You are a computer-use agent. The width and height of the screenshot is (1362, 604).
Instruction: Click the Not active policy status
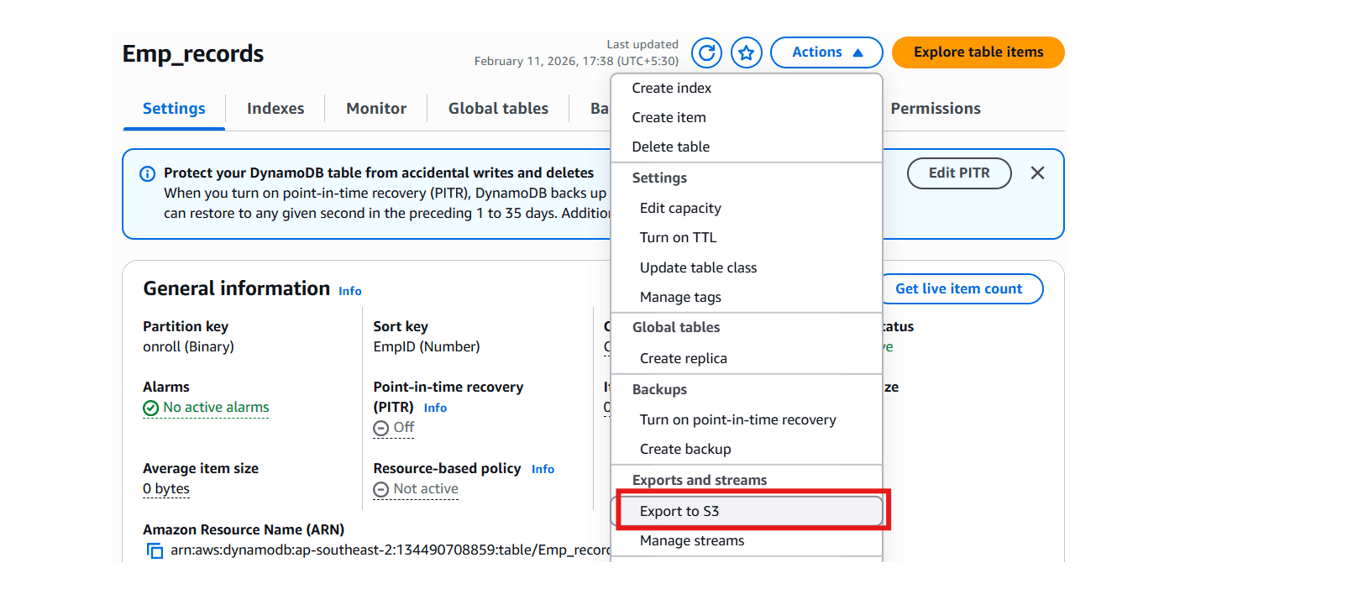[x=416, y=489]
